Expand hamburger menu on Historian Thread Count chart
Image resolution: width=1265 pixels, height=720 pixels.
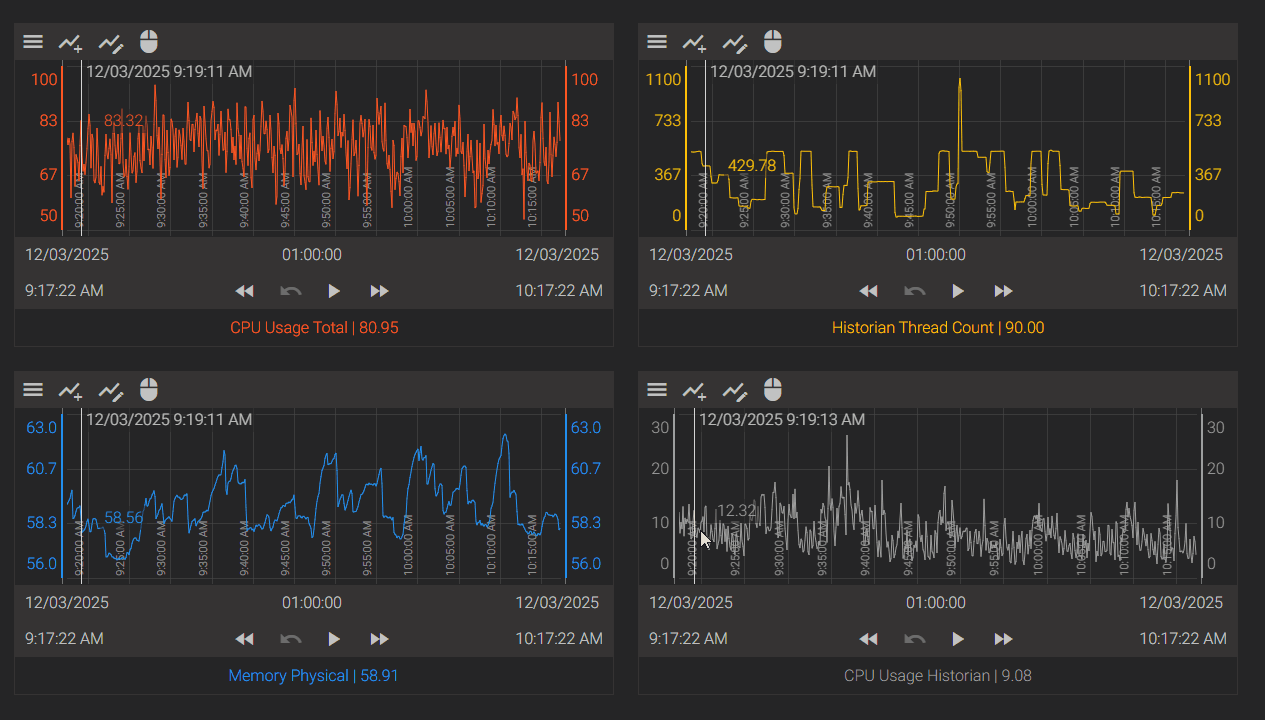coord(657,42)
